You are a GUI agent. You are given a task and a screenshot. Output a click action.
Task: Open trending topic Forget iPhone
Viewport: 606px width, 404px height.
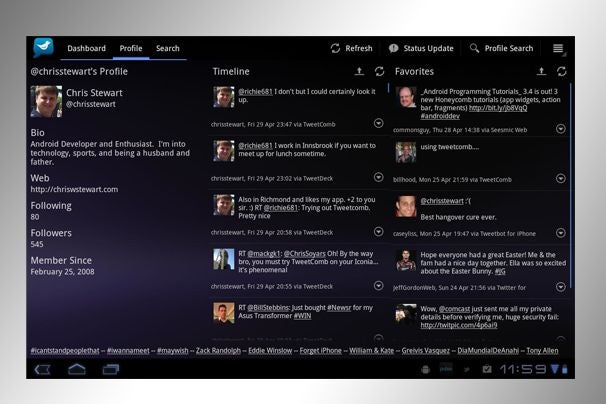[x=320, y=351]
